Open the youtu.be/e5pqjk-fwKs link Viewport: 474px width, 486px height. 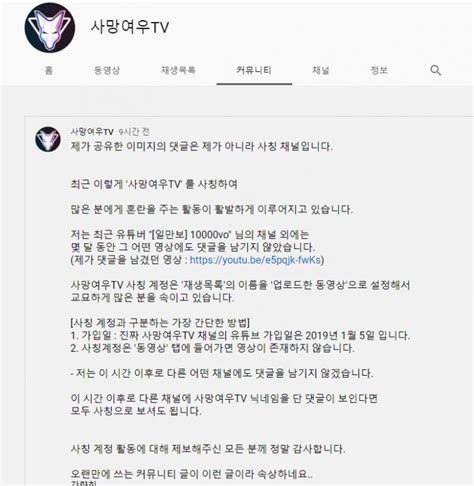tap(255, 260)
